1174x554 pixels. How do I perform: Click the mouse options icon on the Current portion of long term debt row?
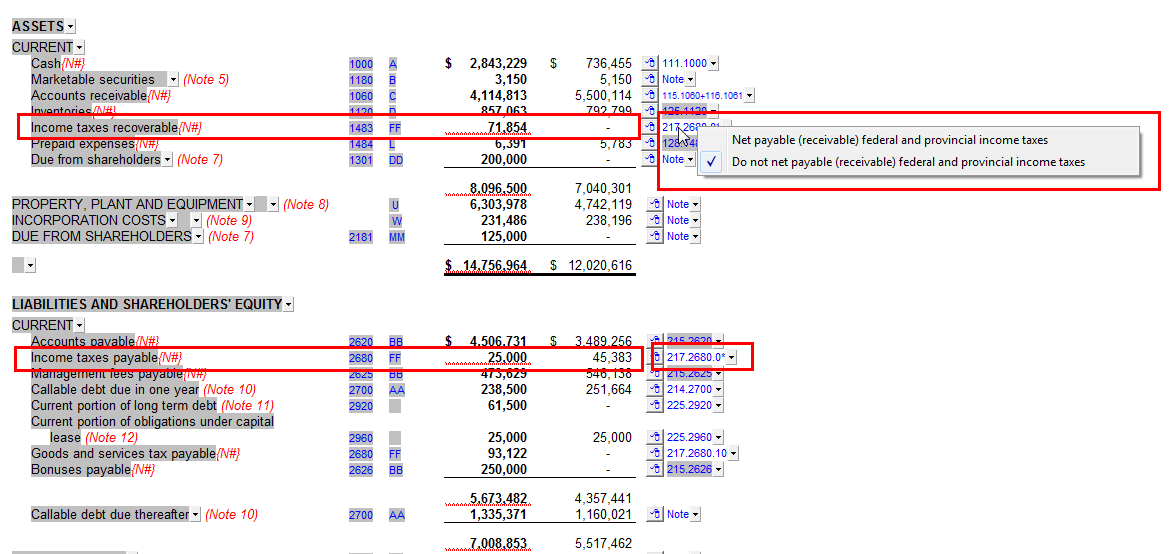655,406
